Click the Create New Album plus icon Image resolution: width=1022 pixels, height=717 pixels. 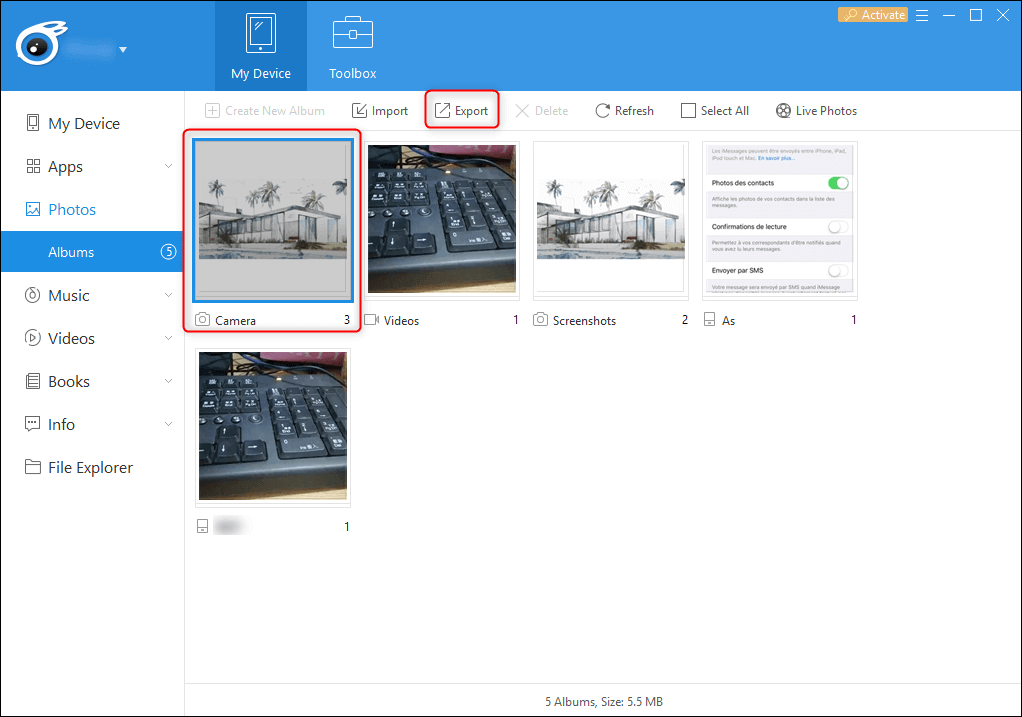tap(212, 111)
